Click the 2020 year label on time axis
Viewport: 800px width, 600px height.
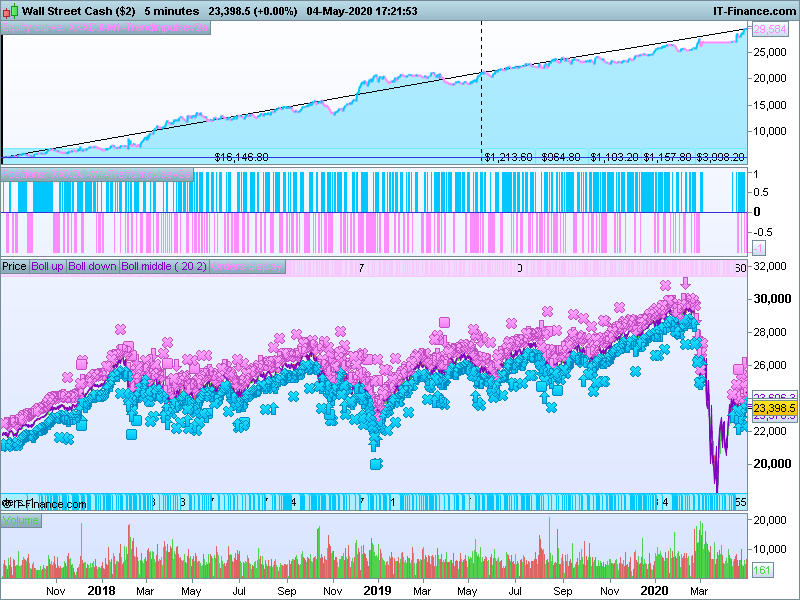pos(654,591)
